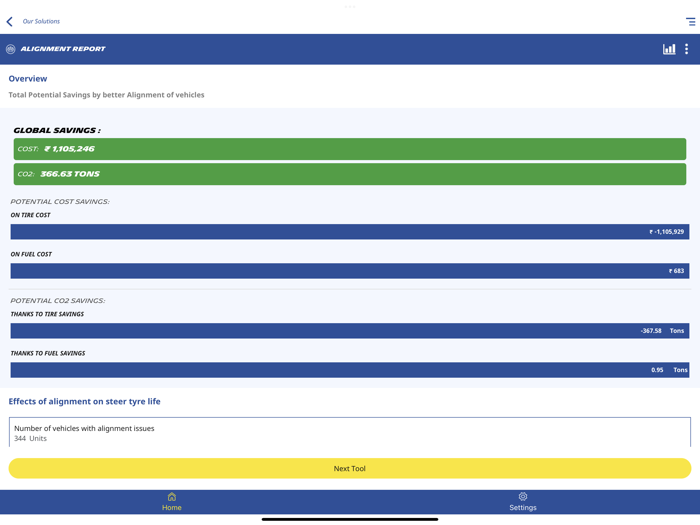Viewport: 700px width, 525px height.
Task: Go to the Home tab
Action: [171, 502]
